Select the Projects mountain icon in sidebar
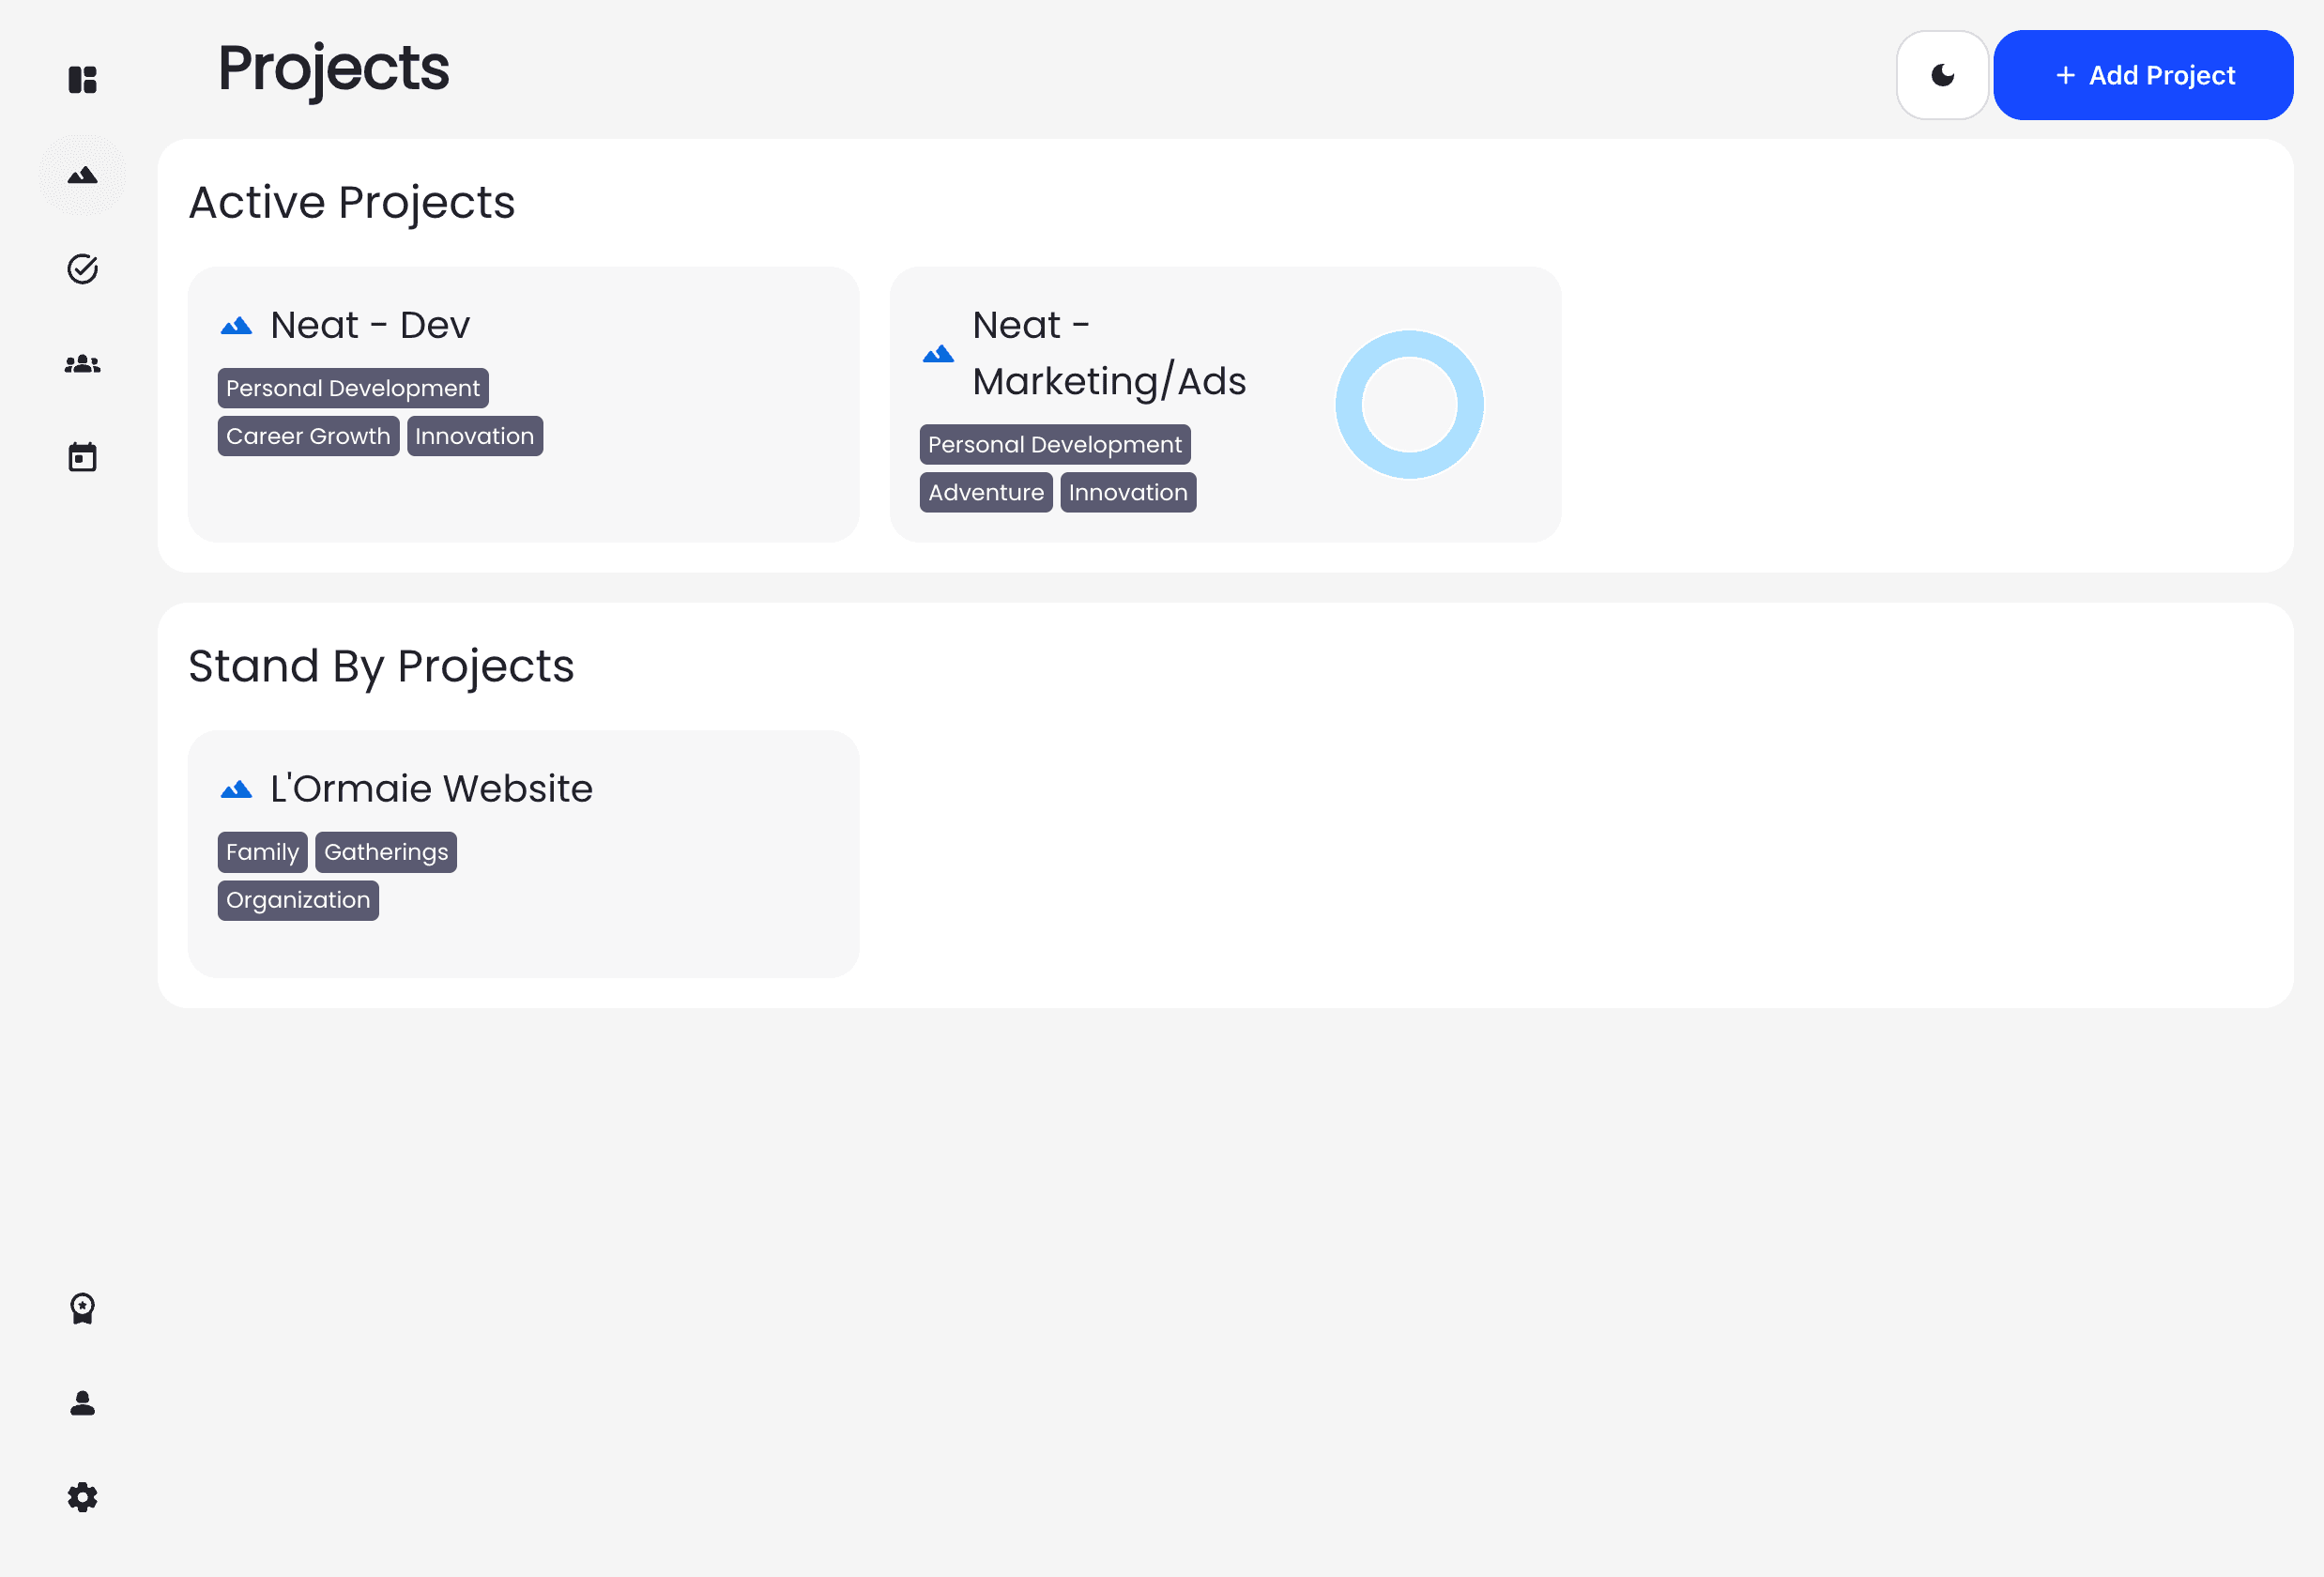Image resolution: width=2324 pixels, height=1577 pixels. coord(81,174)
